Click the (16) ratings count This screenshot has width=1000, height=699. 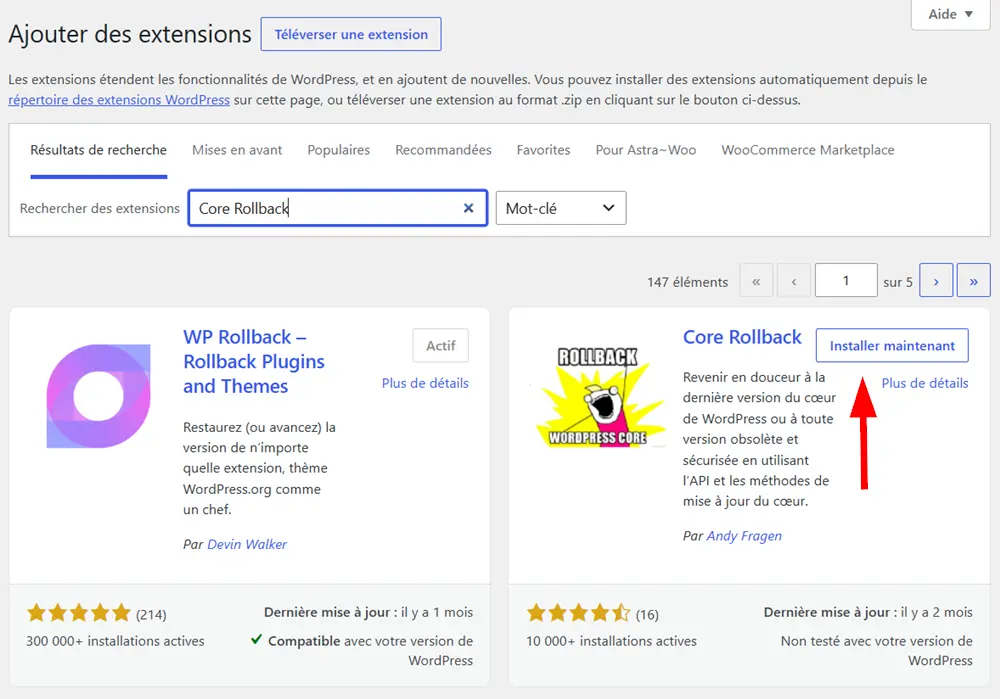coord(647,615)
